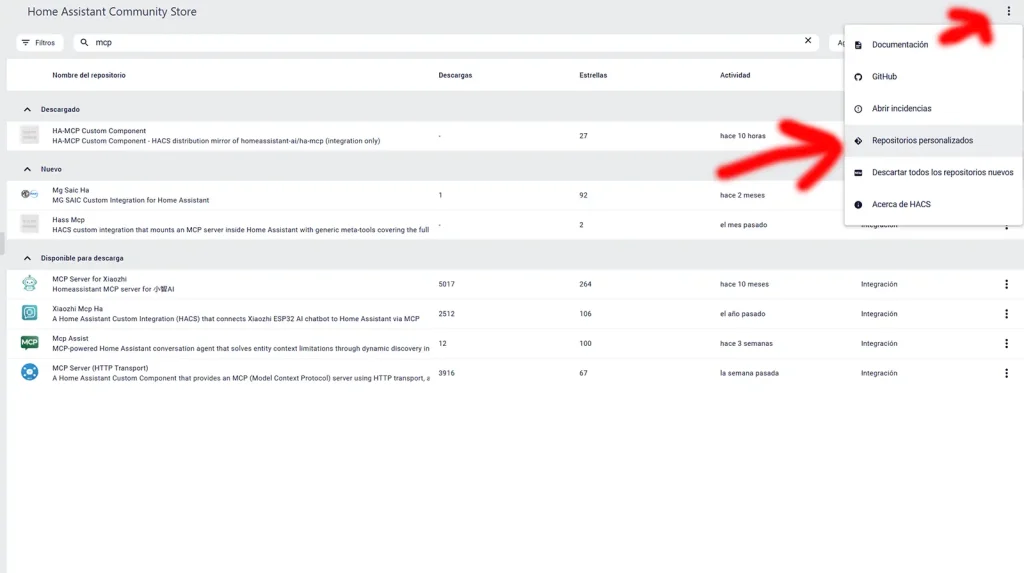Click 'la semana pasada' activity cell
The height and width of the screenshot is (573, 1024).
[x=749, y=373]
